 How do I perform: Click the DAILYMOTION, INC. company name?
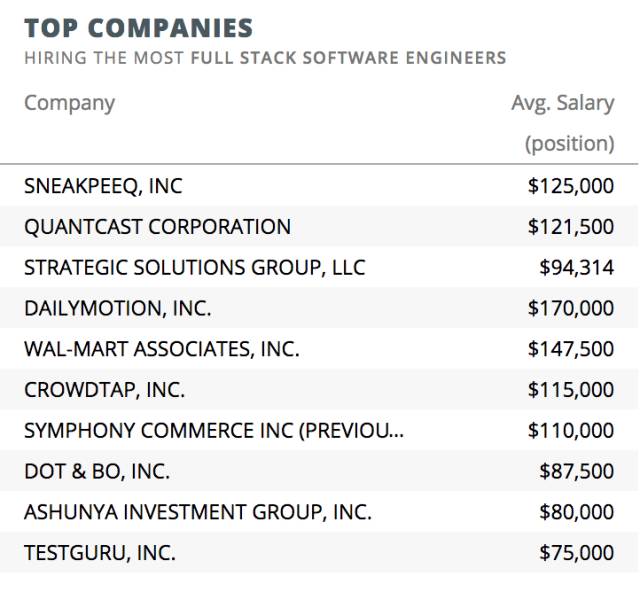click(x=117, y=309)
